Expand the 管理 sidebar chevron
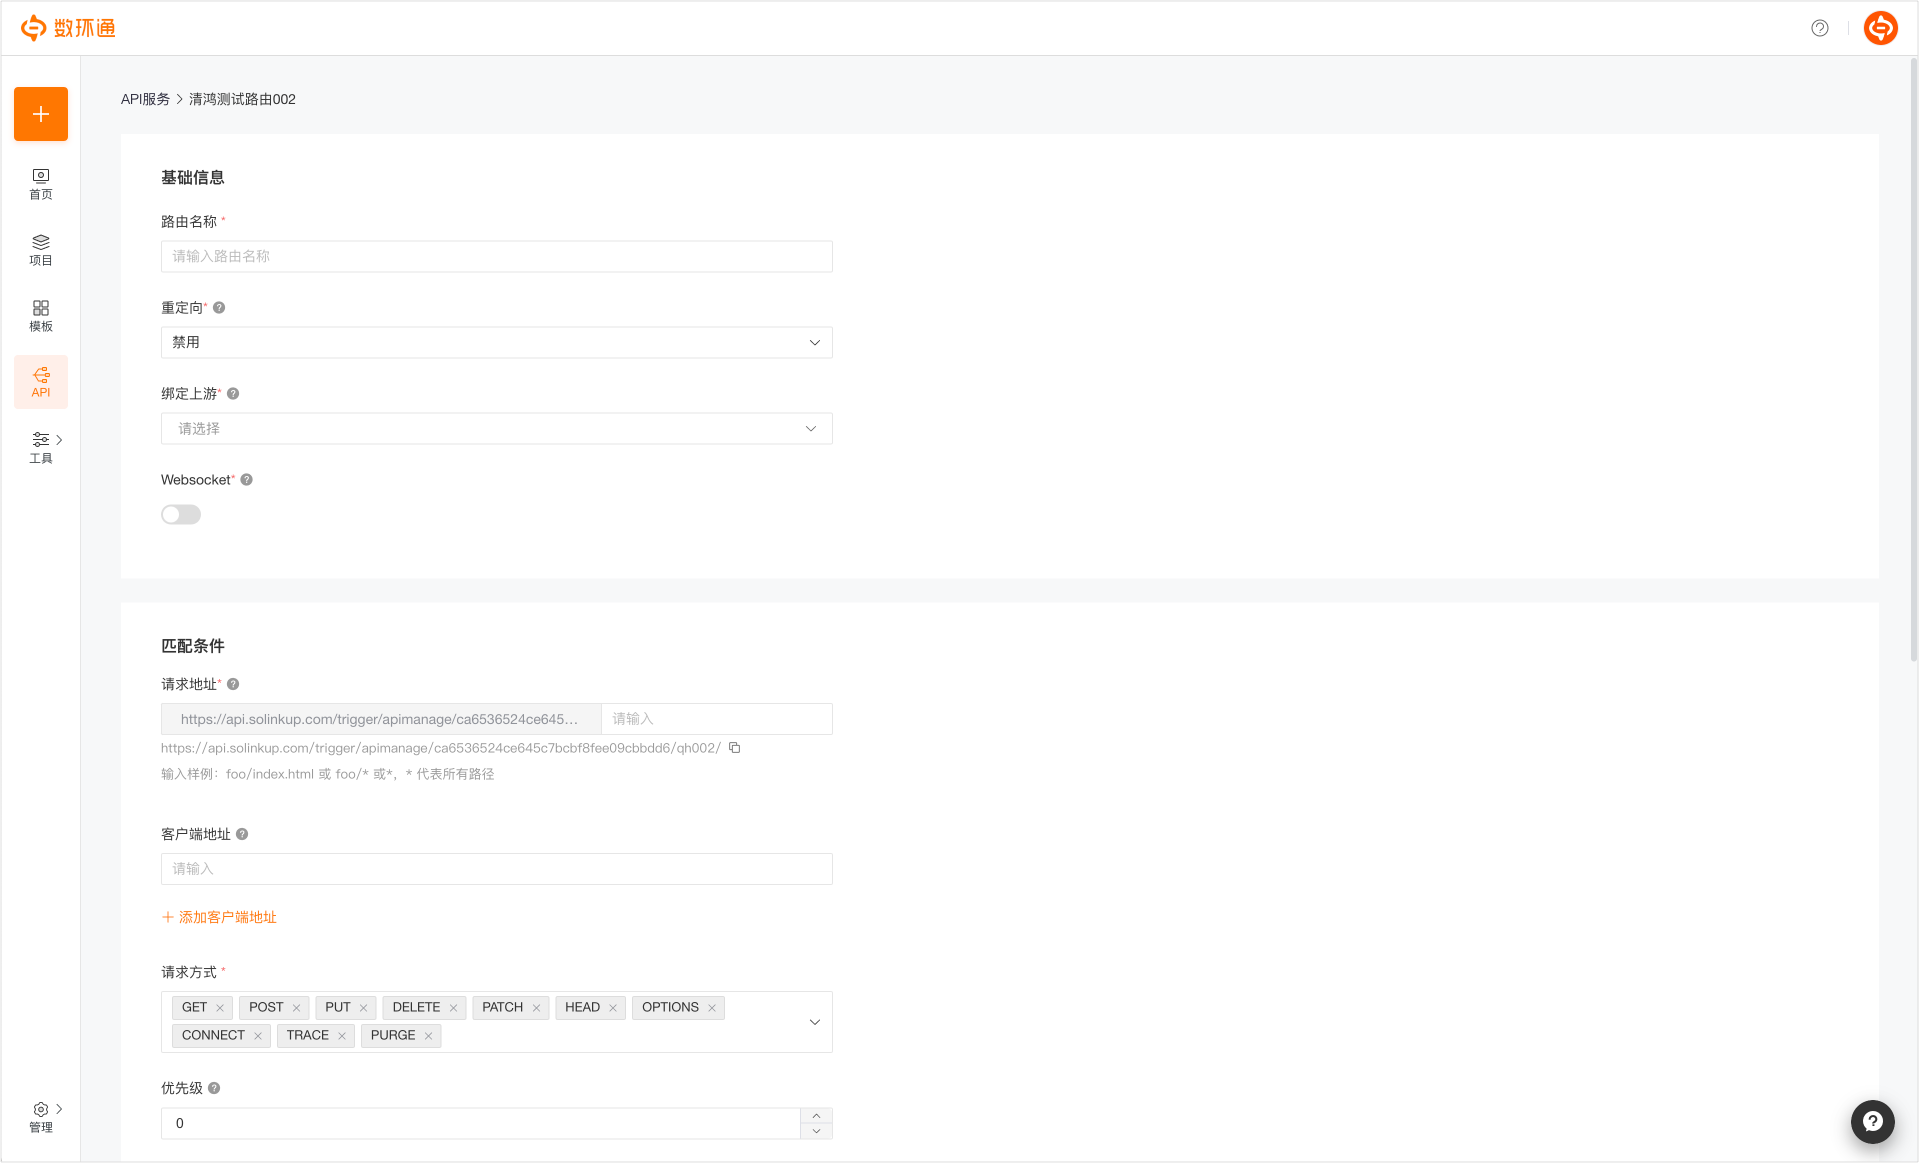Image resolution: width=1919 pixels, height=1163 pixels. pos(60,1109)
